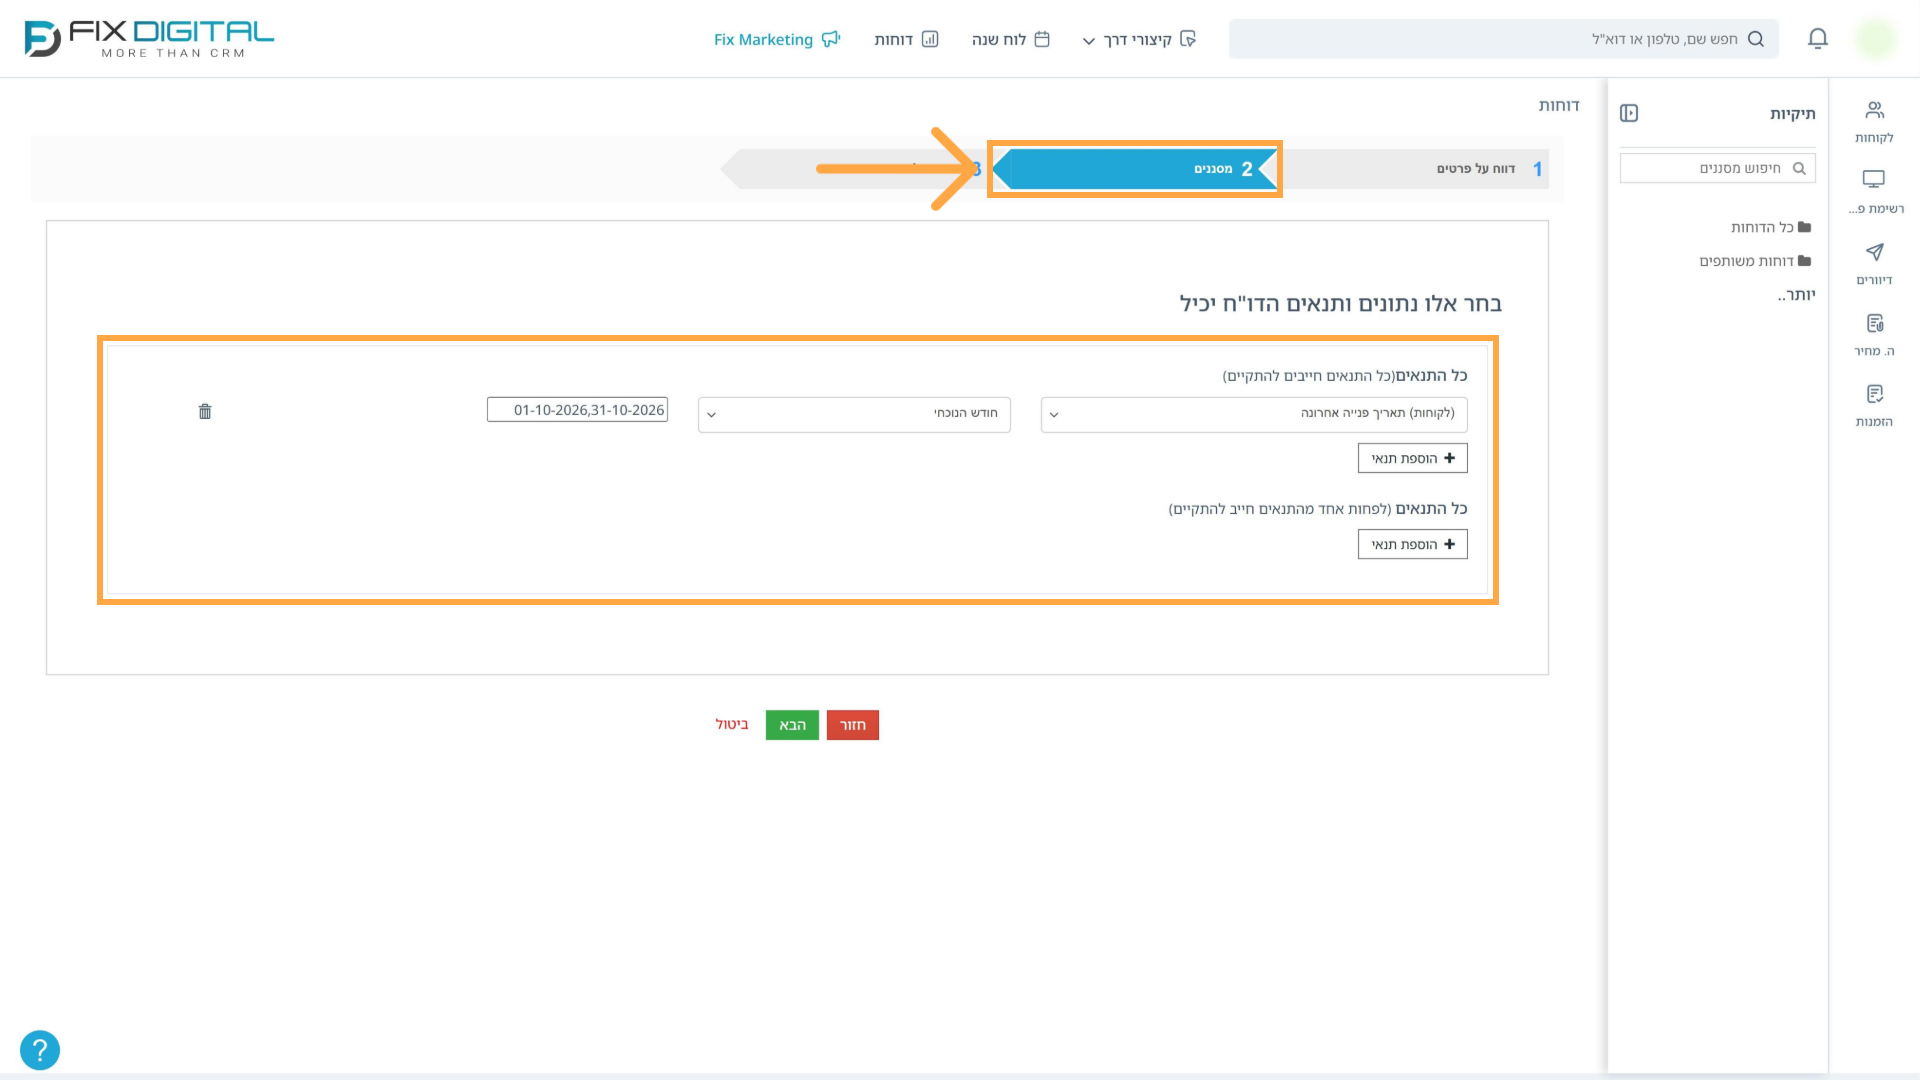This screenshot has height=1080, width=1920.
Task: Click the user avatar circle
Action: (x=1875, y=39)
